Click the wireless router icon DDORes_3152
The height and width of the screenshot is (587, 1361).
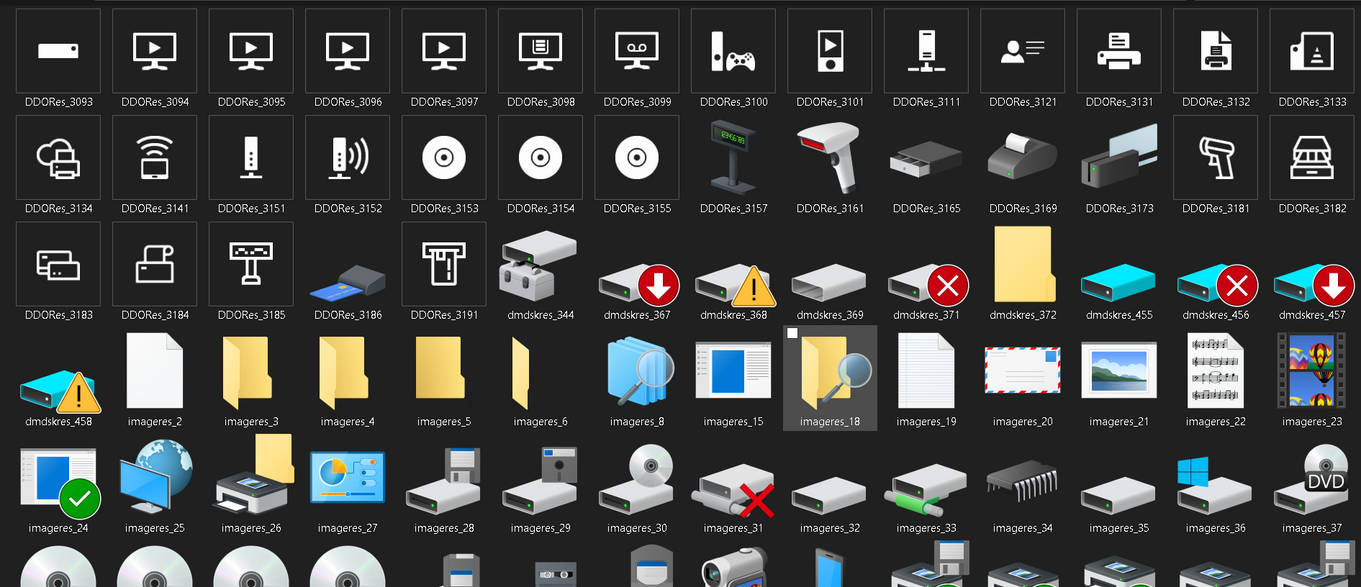coord(347,158)
